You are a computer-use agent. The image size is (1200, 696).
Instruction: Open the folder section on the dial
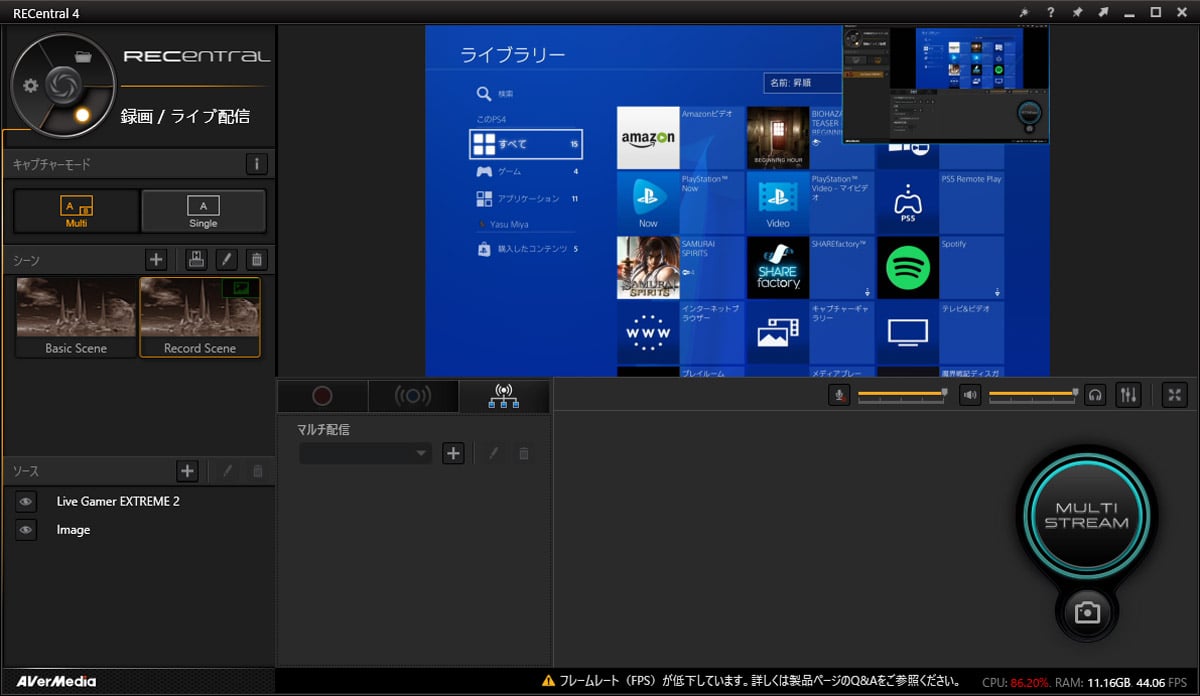click(83, 56)
